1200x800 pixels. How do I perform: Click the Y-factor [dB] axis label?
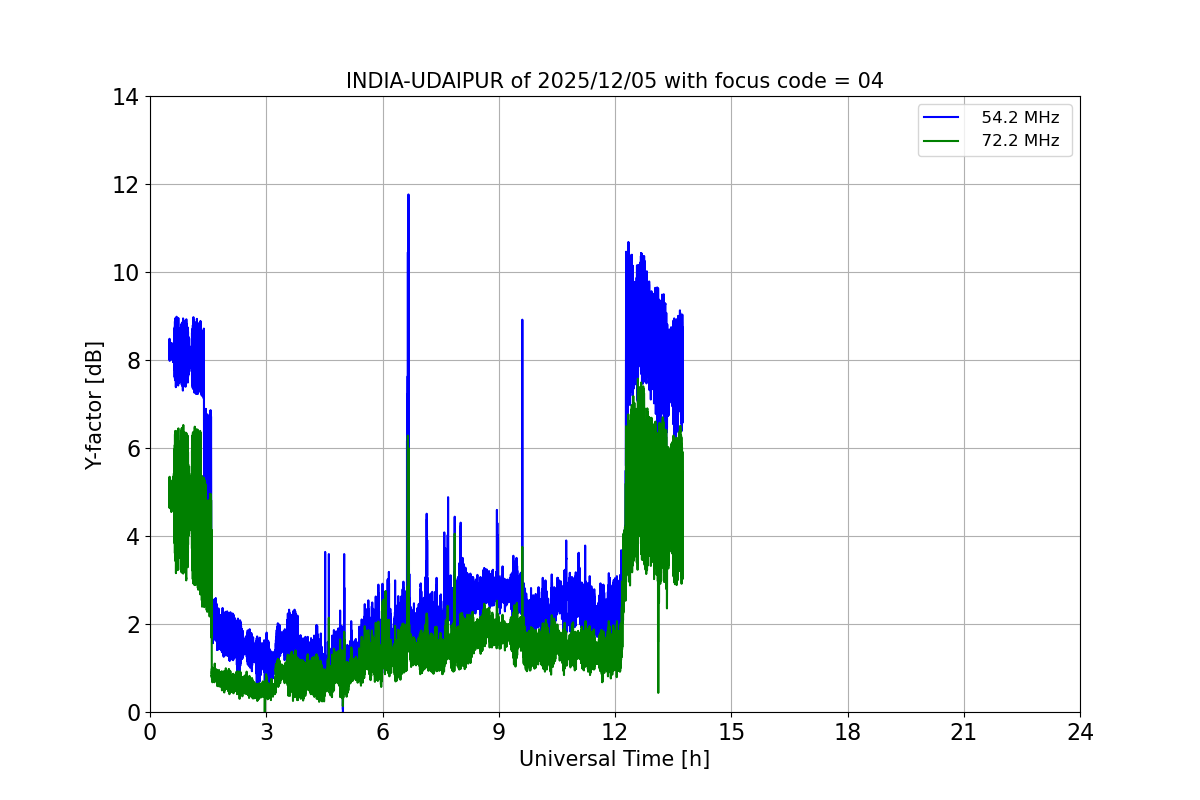[94, 405]
